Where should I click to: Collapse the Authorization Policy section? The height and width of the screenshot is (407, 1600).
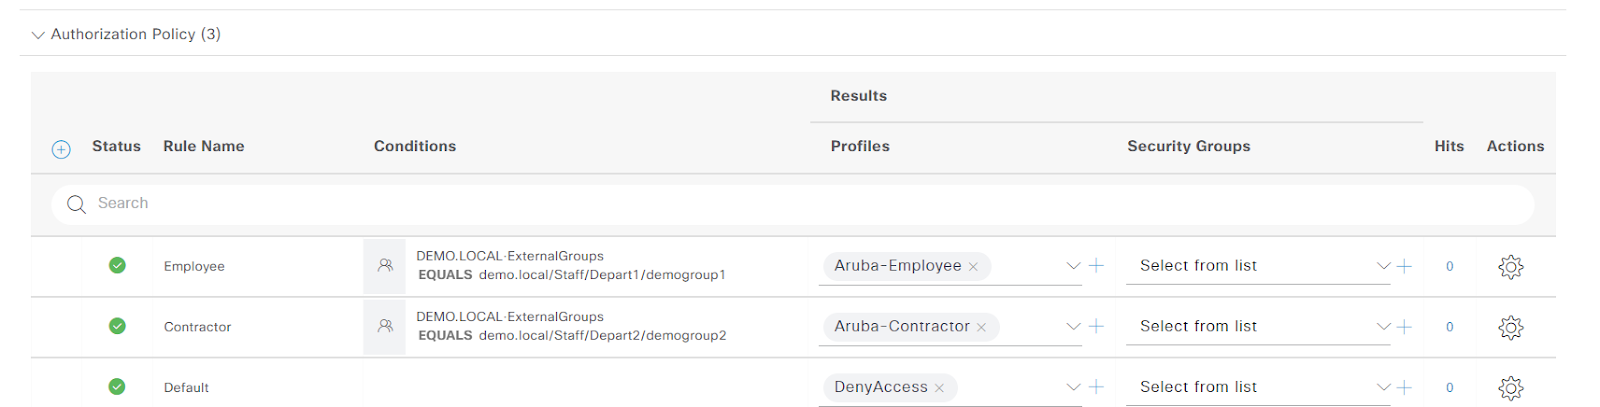click(38, 35)
